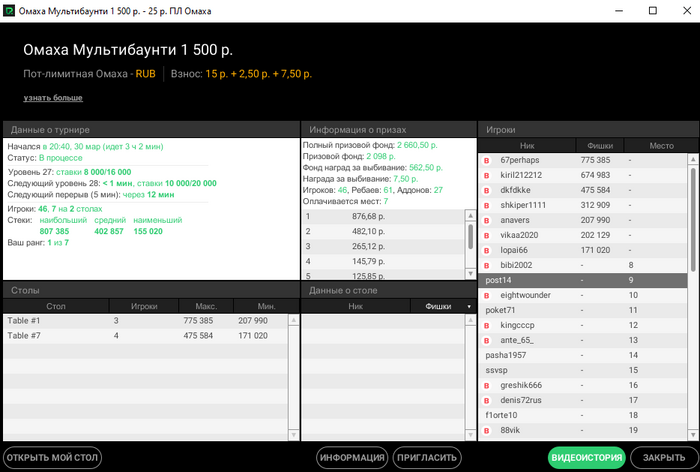Viewport: 700px width, 472px height.
Task: Click the ПРИГЛАСИТЬ button
Action: point(427,458)
